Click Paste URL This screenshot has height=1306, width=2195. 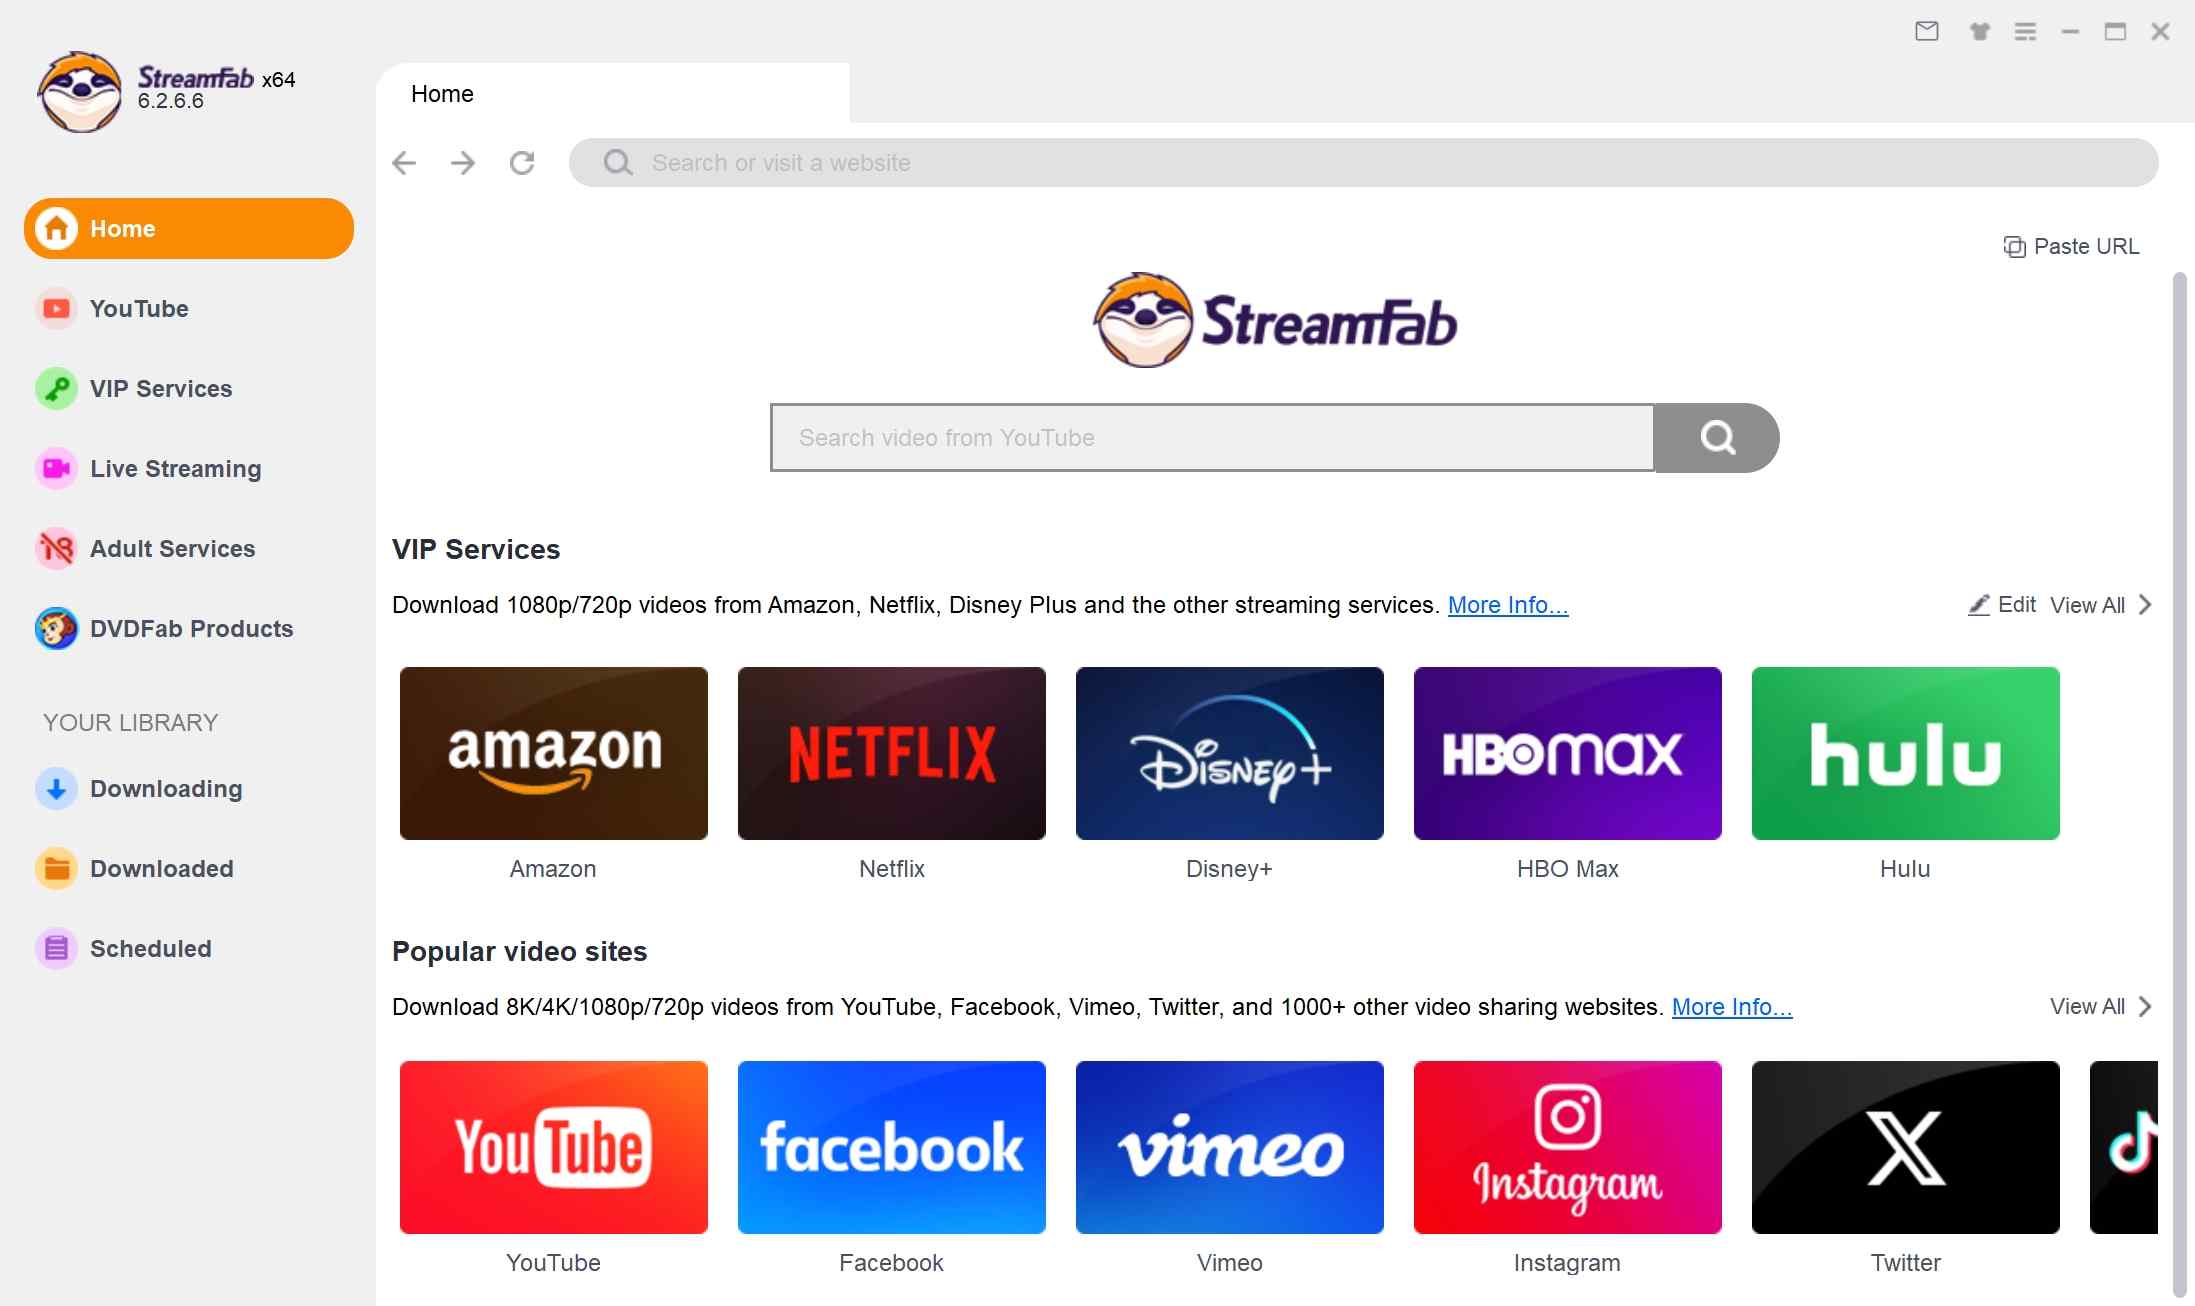2072,246
